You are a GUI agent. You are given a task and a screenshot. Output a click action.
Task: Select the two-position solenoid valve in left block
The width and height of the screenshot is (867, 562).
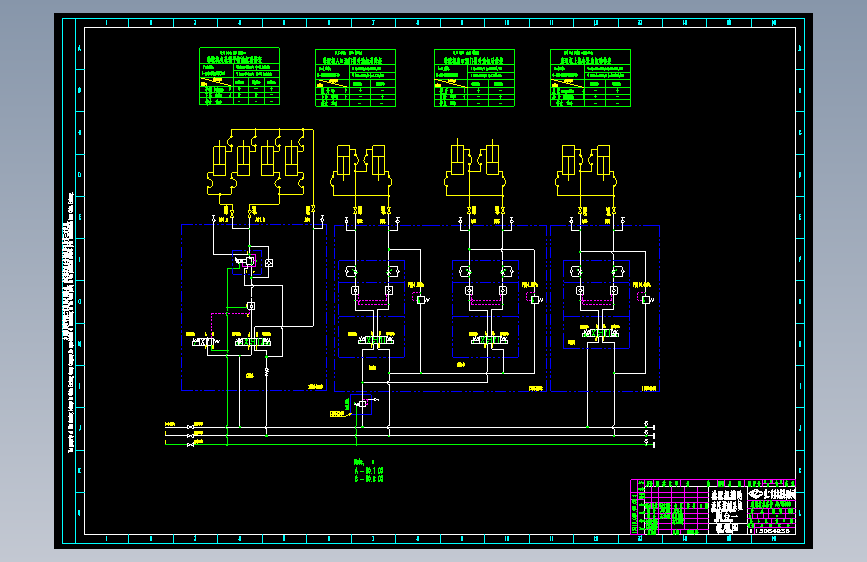pos(206,342)
